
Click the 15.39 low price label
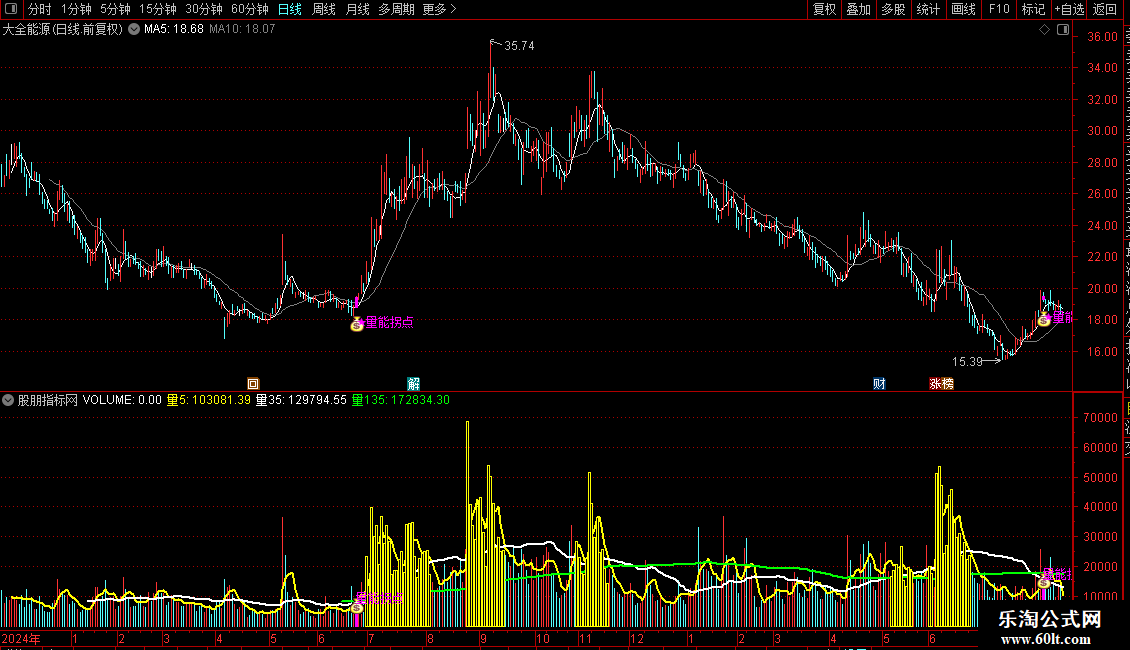pos(967,362)
